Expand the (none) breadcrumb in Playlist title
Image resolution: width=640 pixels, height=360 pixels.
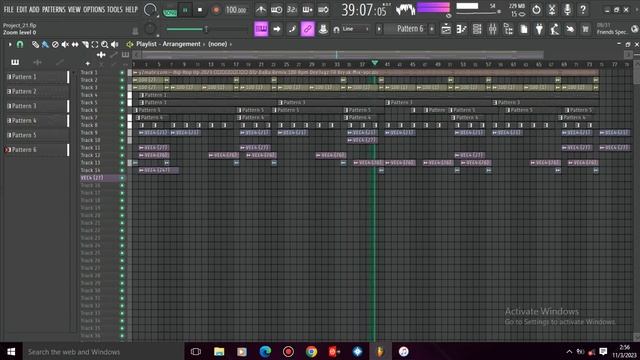pos(218,44)
